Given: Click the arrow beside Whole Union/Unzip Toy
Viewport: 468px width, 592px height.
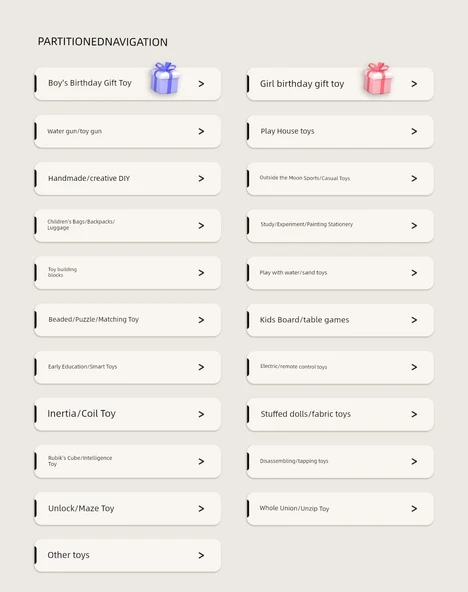Looking at the screenshot, I should pos(414,509).
